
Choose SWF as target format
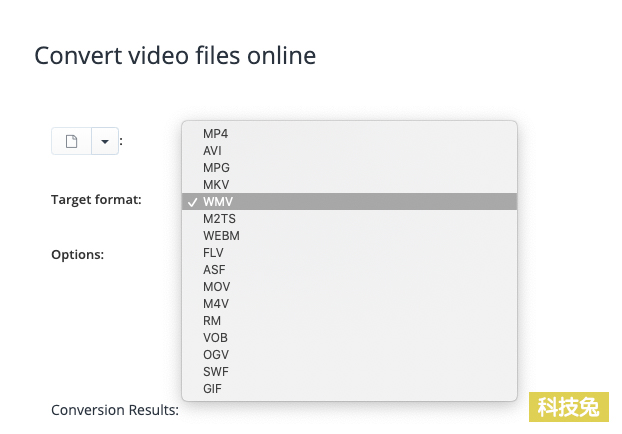click(349, 372)
